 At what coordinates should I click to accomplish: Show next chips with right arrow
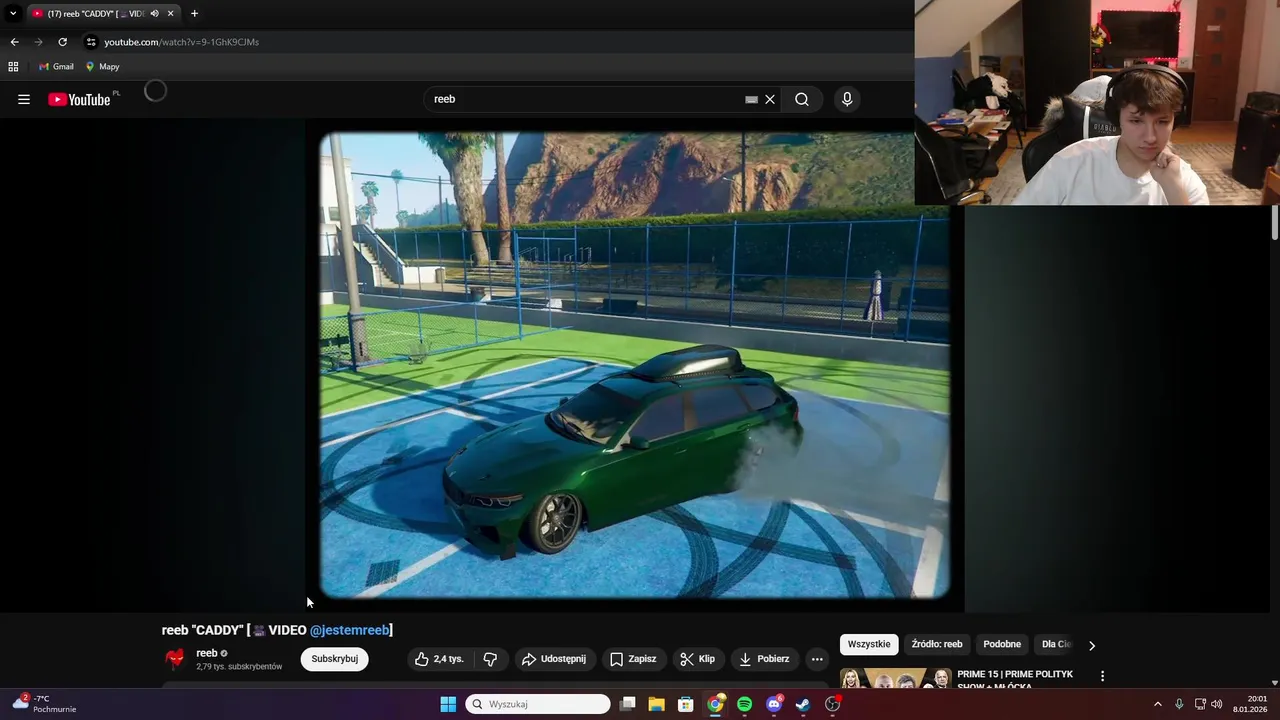click(x=1091, y=645)
